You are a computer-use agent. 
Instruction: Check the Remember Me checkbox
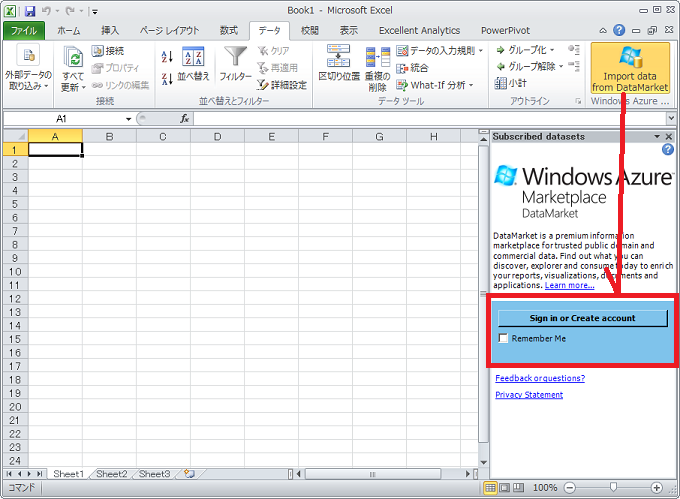click(503, 338)
